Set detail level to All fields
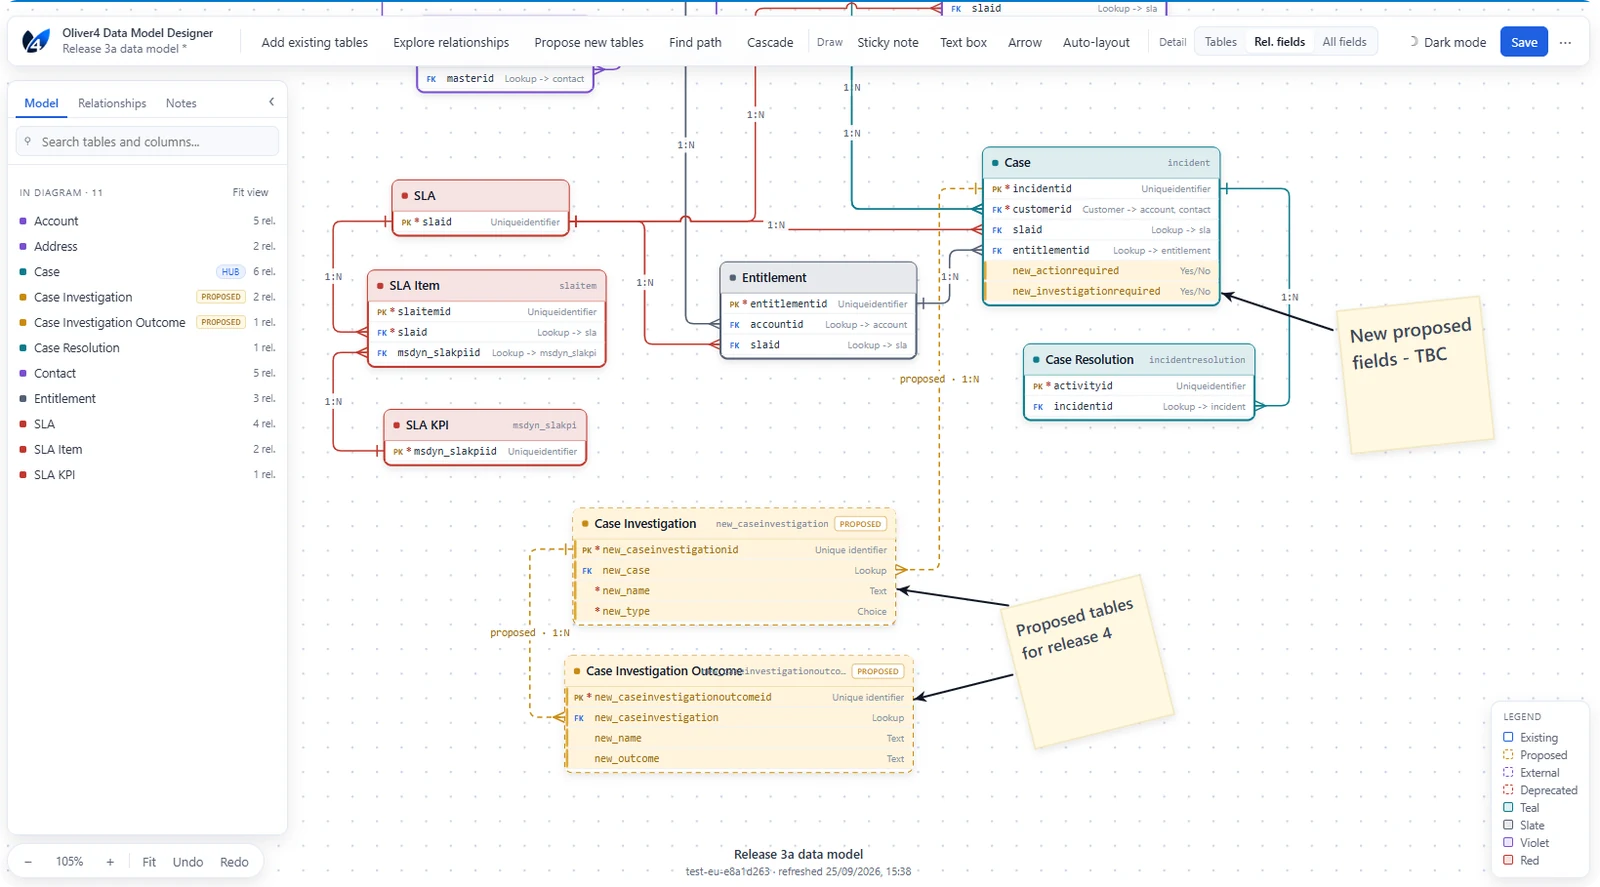The width and height of the screenshot is (1600, 887). click(x=1344, y=42)
